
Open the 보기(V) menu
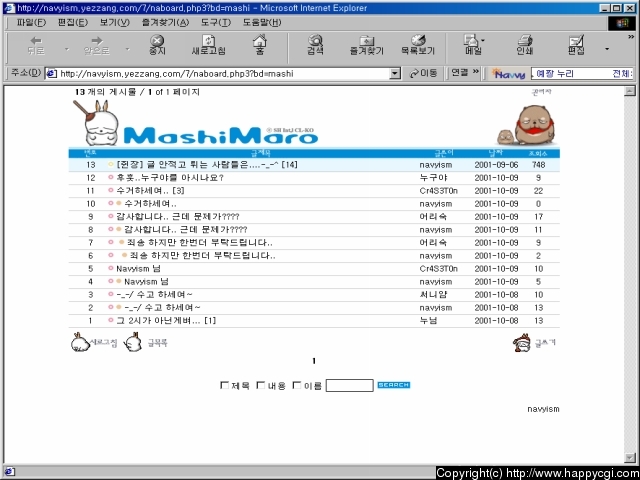coord(115,22)
